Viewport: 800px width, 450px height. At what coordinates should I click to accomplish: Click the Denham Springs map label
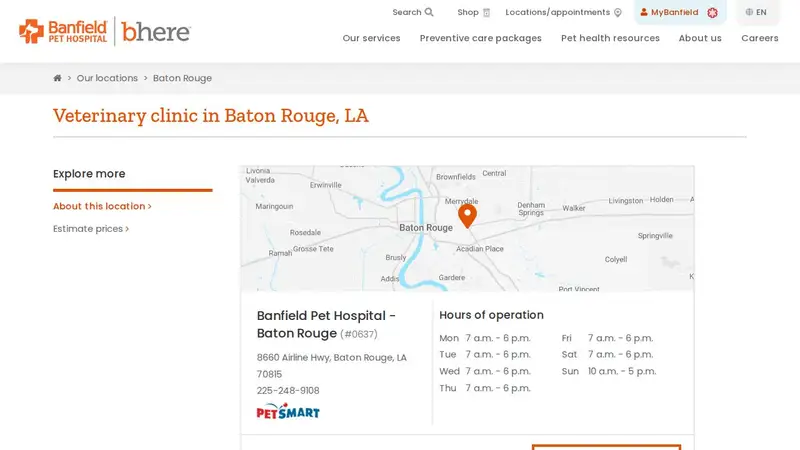coord(531,209)
